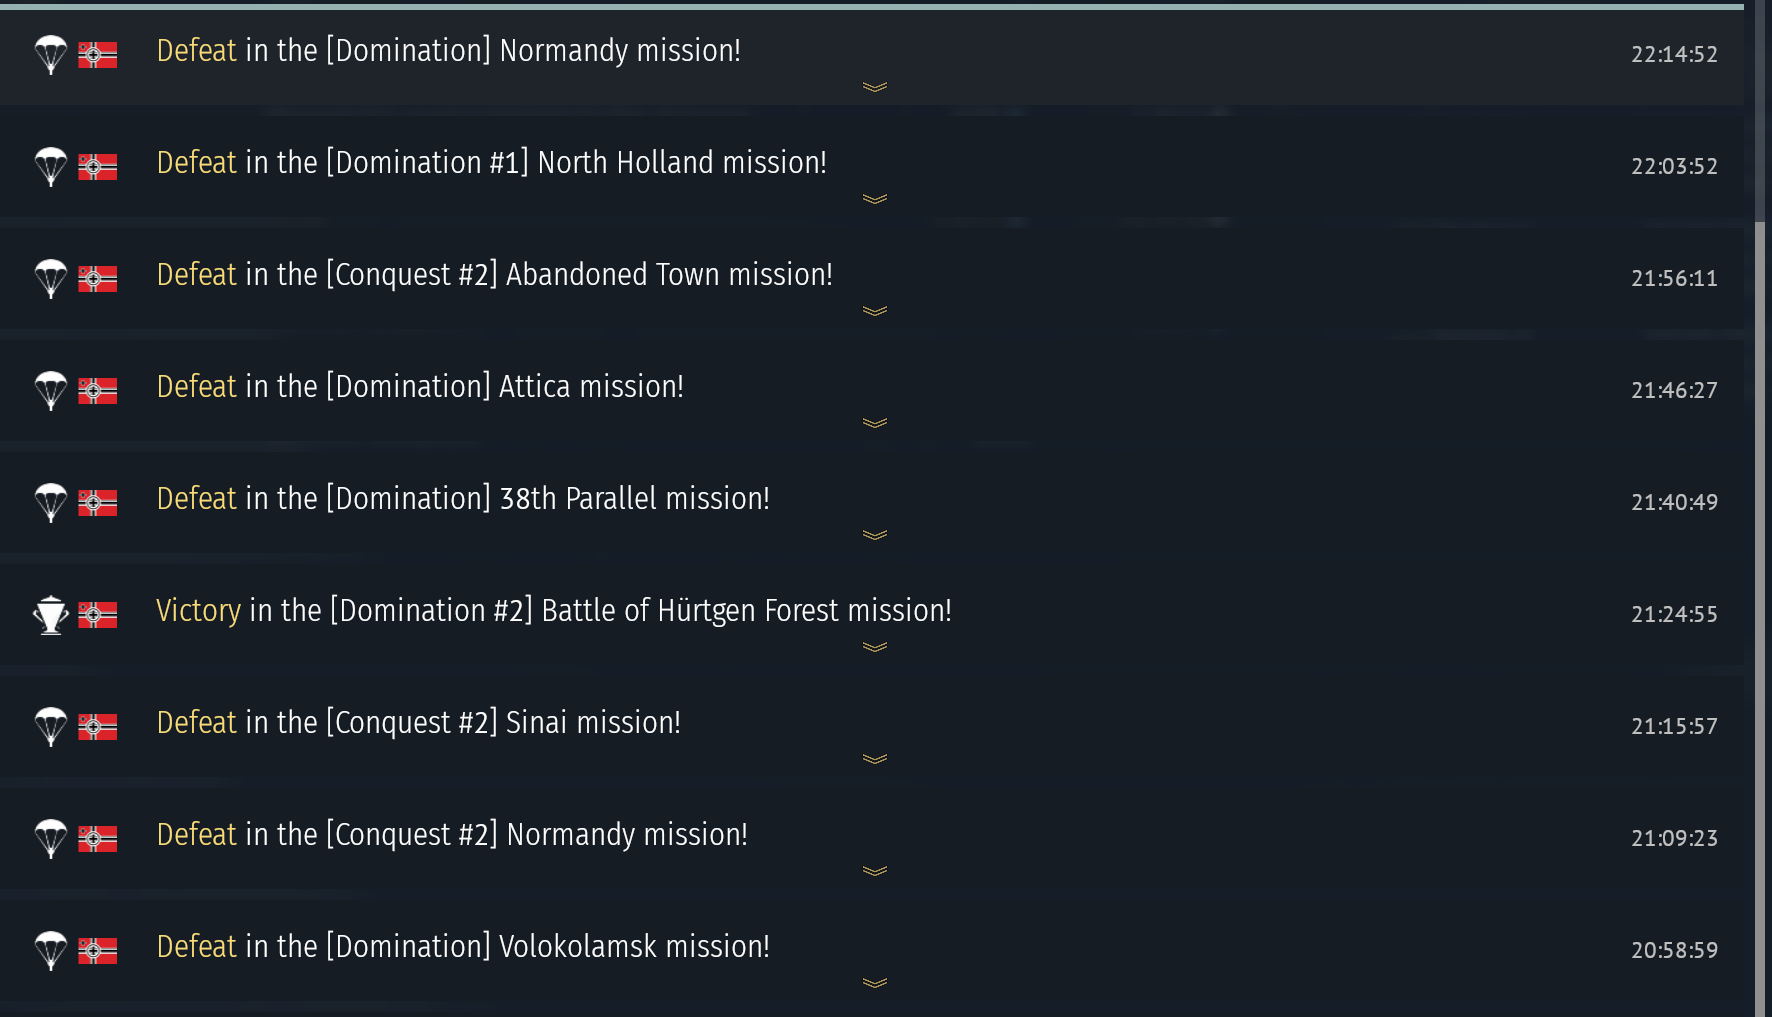Open the 38th Parallel defeat message
The width and height of the screenshot is (1772, 1017).
tap(463, 499)
